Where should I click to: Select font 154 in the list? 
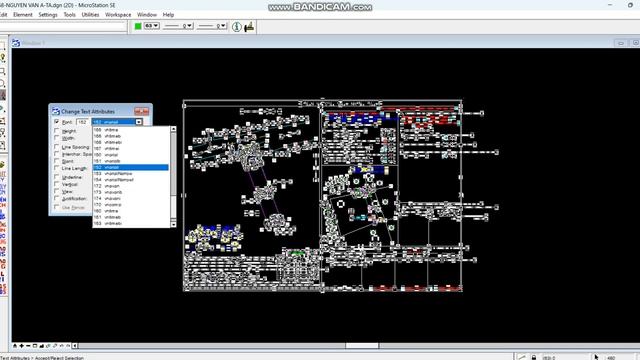click(131, 180)
